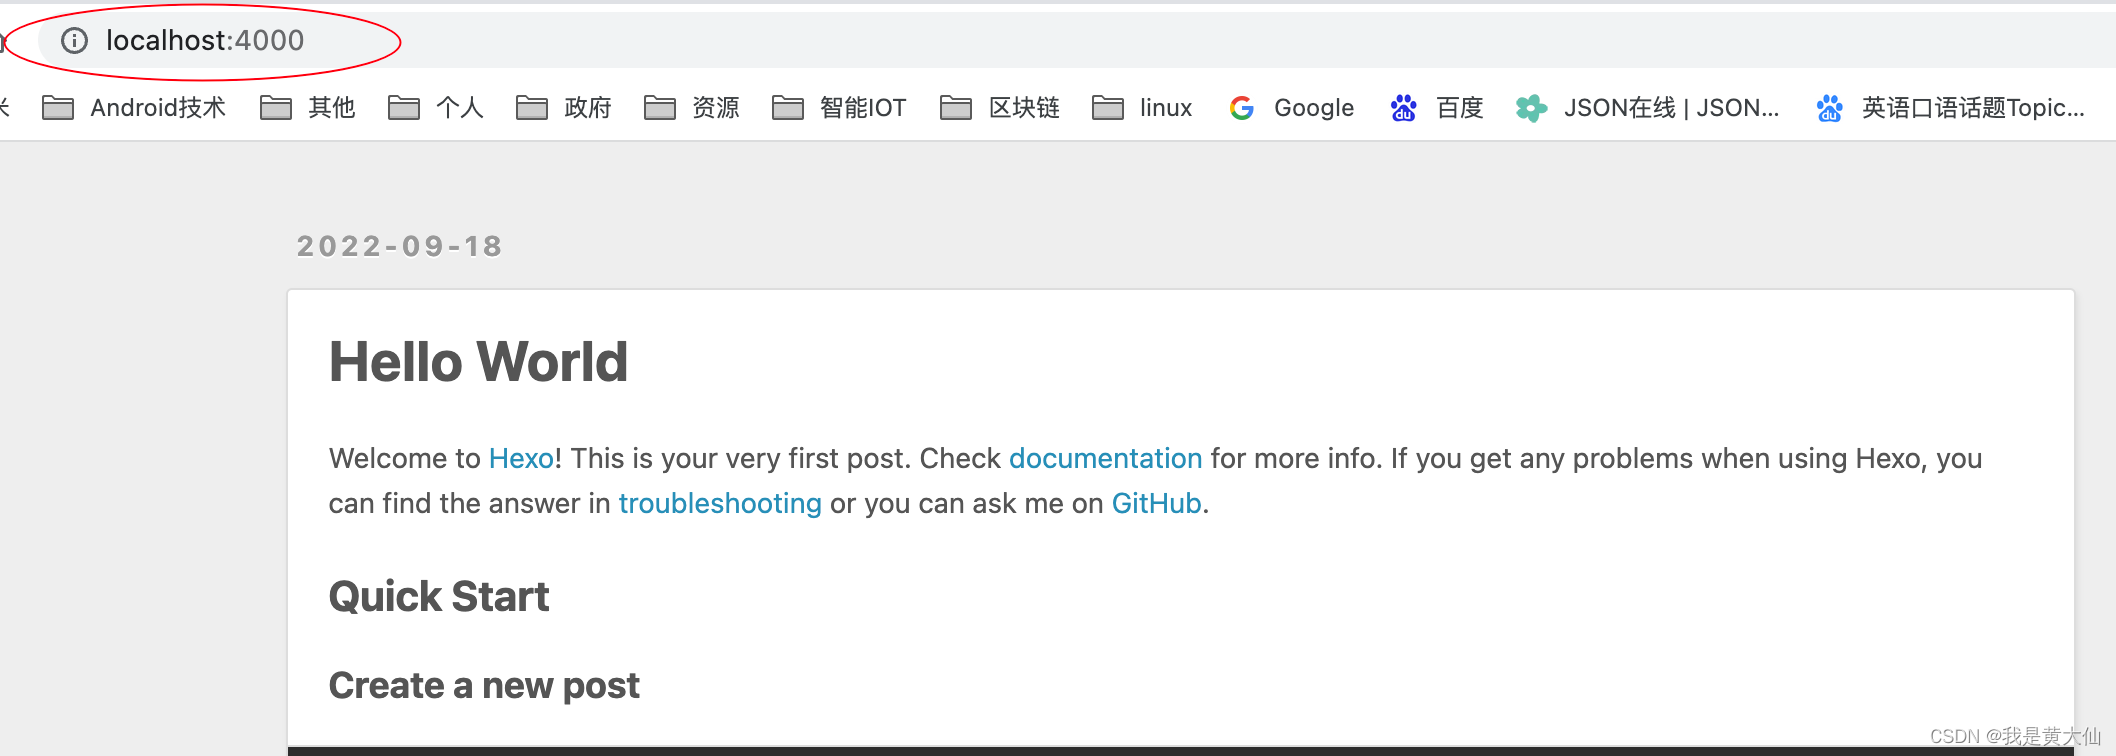2116x756 pixels.
Task: Open the troubleshooting link
Action: point(720,503)
